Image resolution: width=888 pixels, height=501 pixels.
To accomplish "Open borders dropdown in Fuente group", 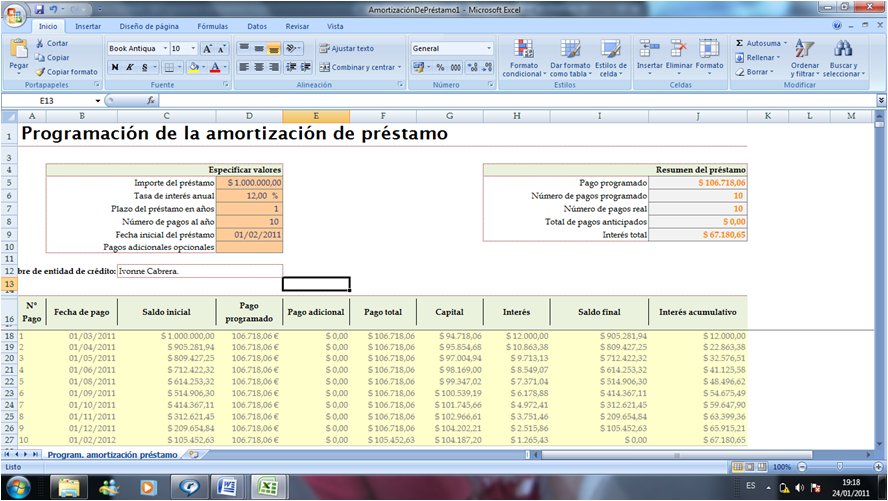I will point(179,67).
